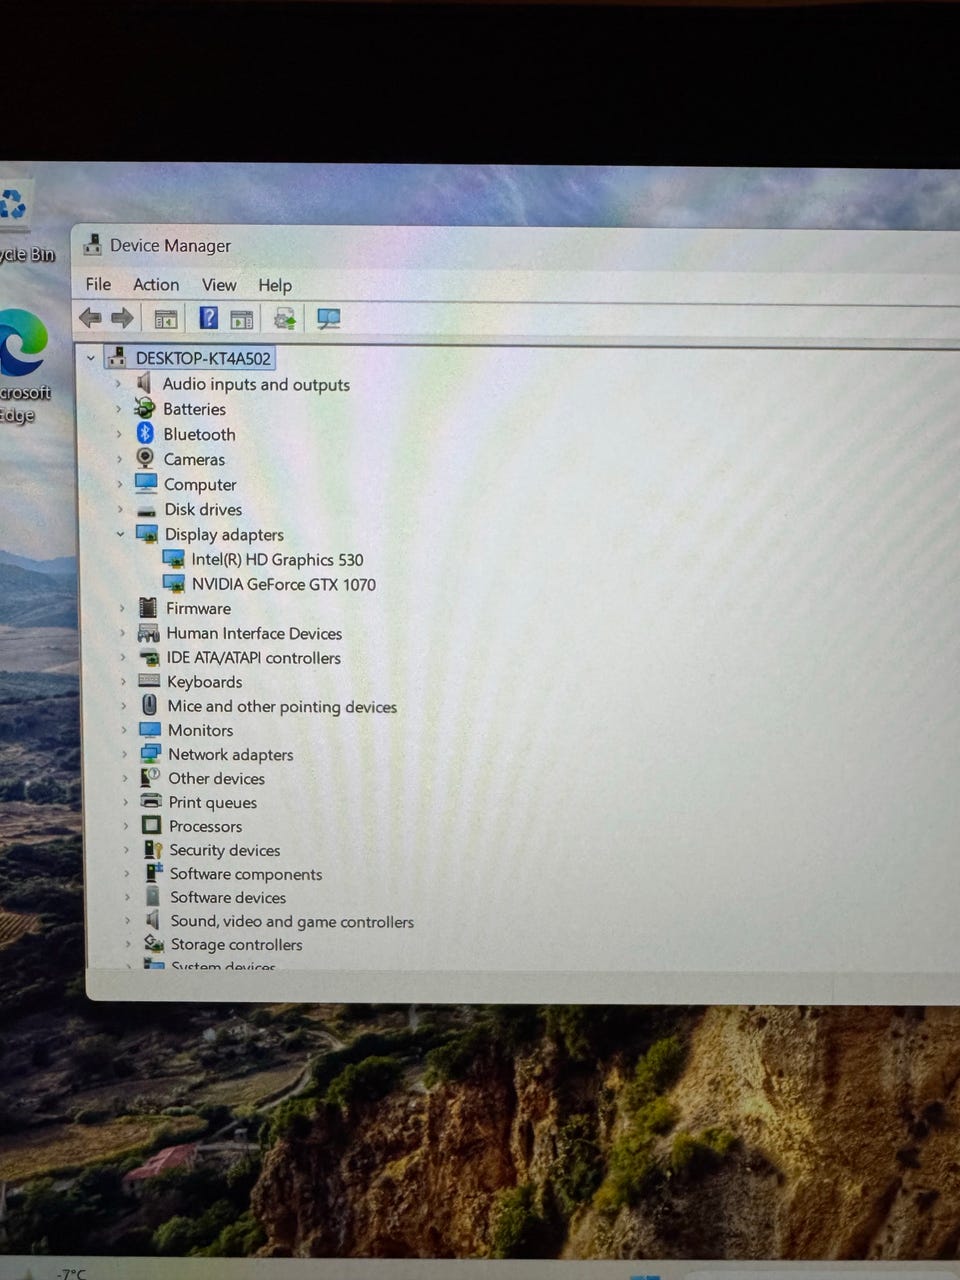This screenshot has height=1280, width=960.
Task: Click Show/Hide Console Tree toolbar icon
Action: pyautogui.click(x=166, y=319)
